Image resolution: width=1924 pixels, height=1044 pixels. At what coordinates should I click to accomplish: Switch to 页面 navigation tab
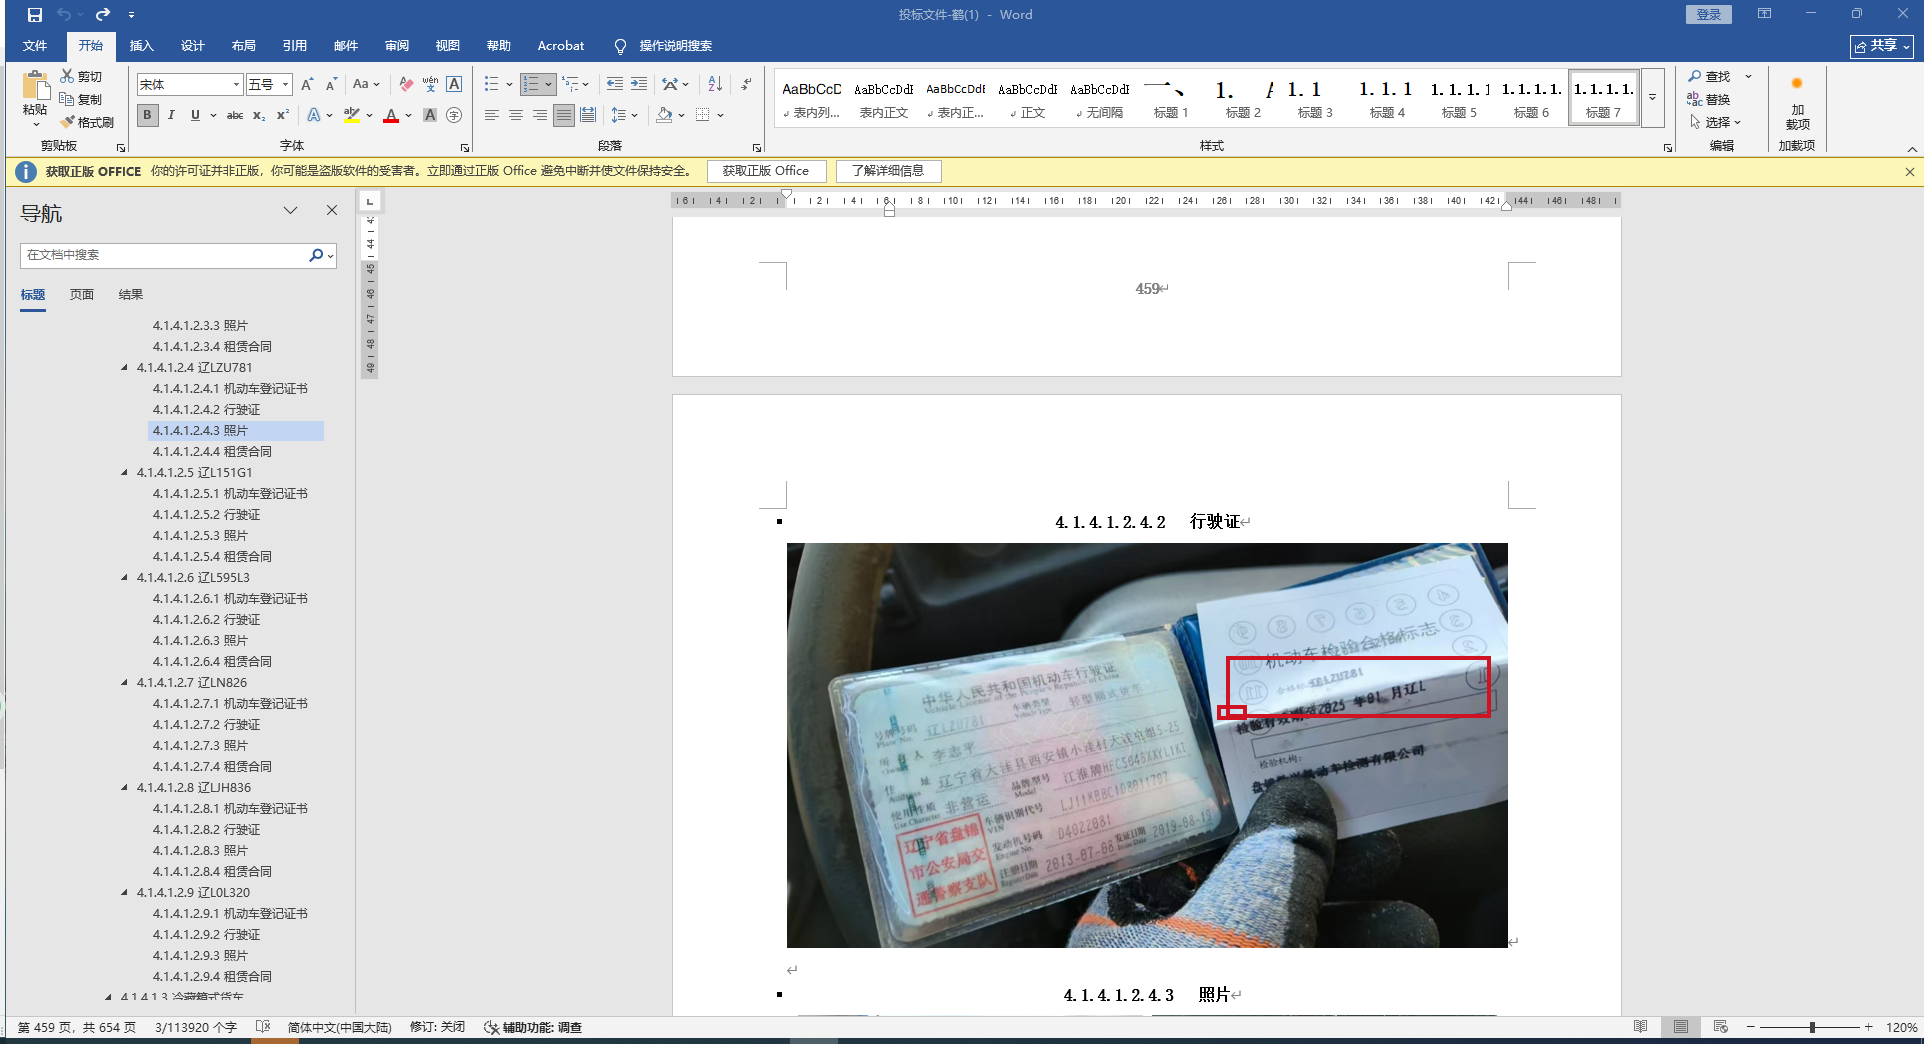pos(82,295)
